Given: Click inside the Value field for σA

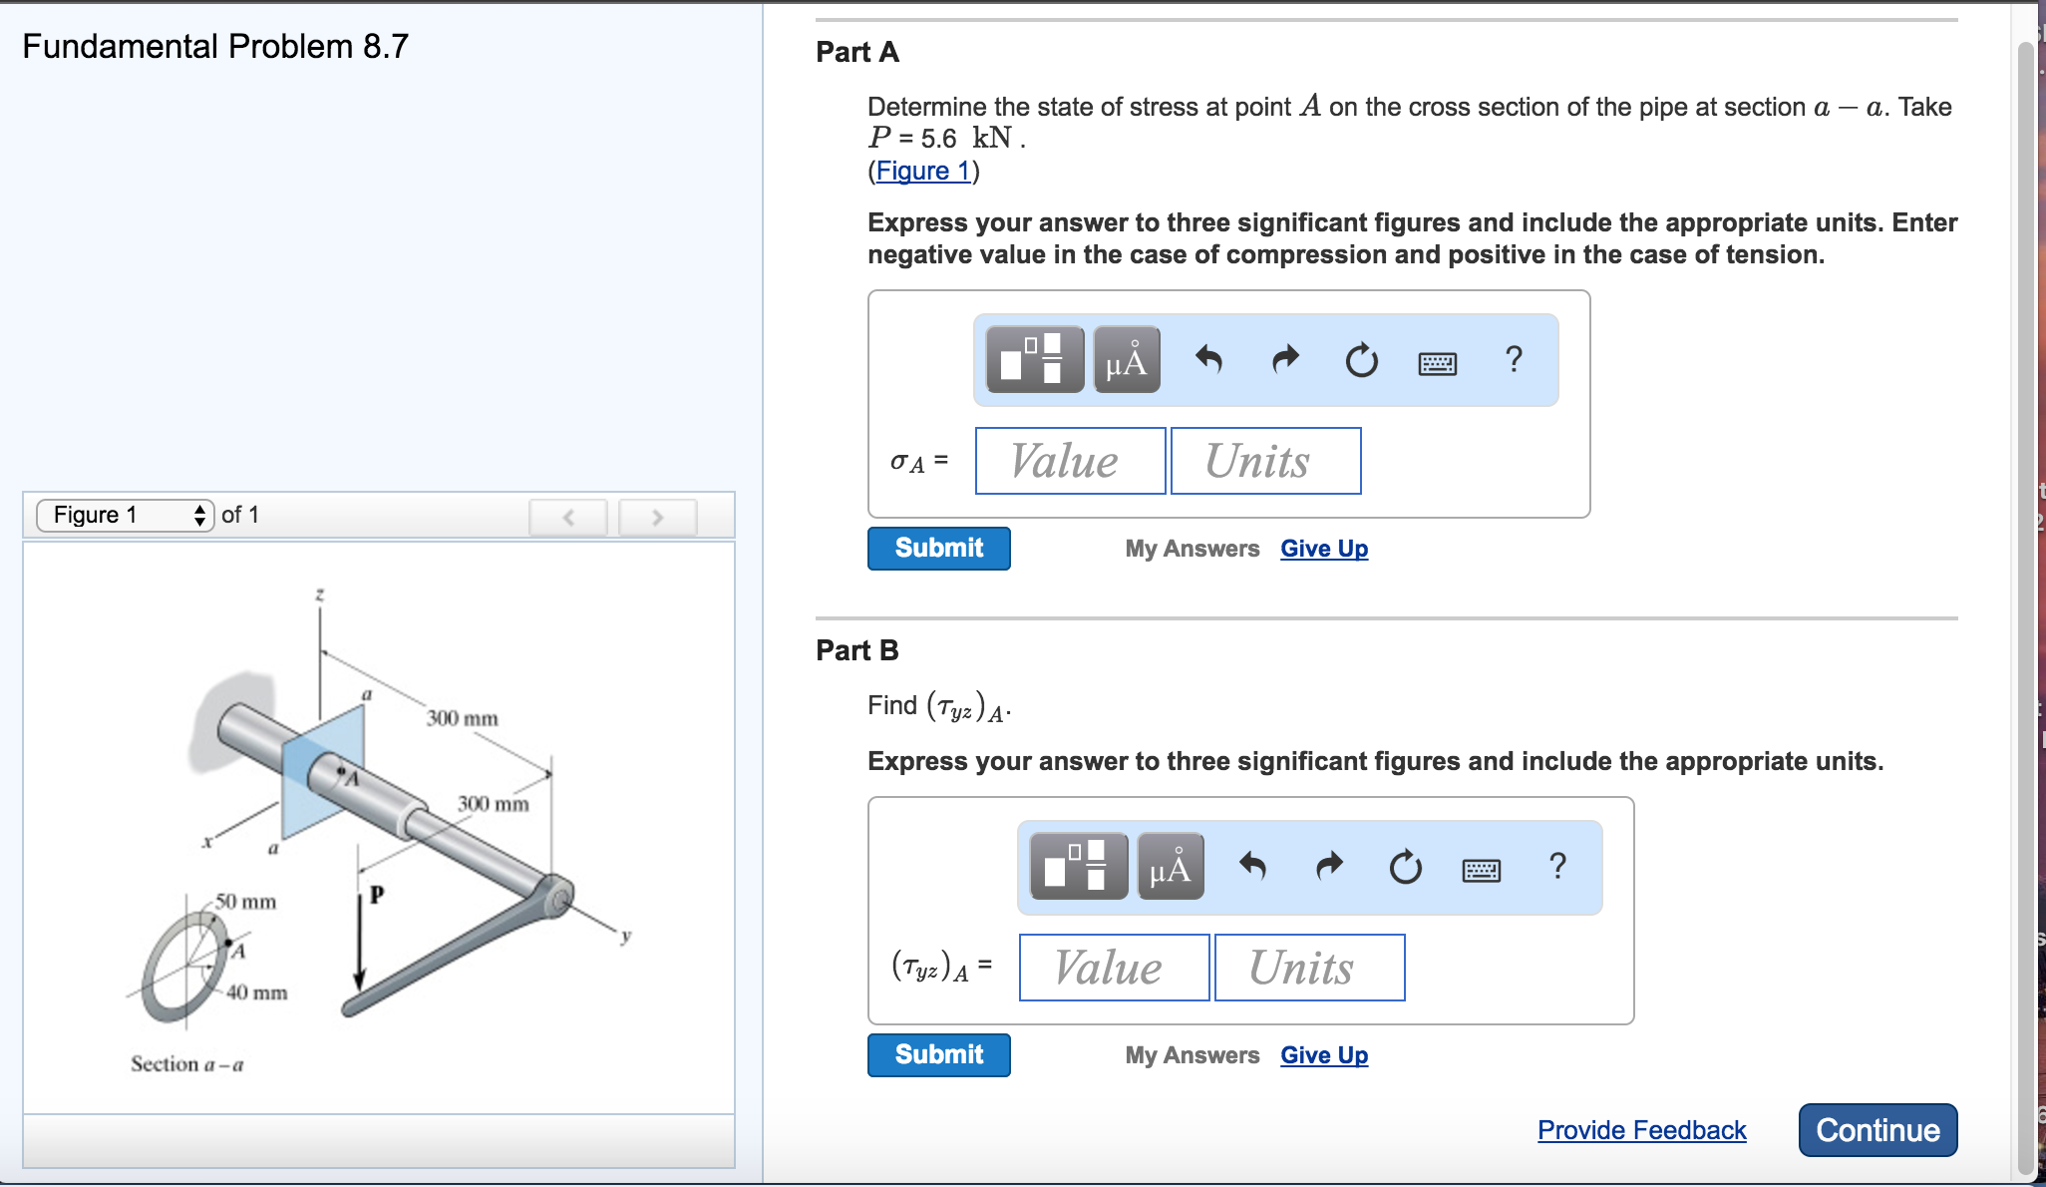Looking at the screenshot, I should (1068, 460).
